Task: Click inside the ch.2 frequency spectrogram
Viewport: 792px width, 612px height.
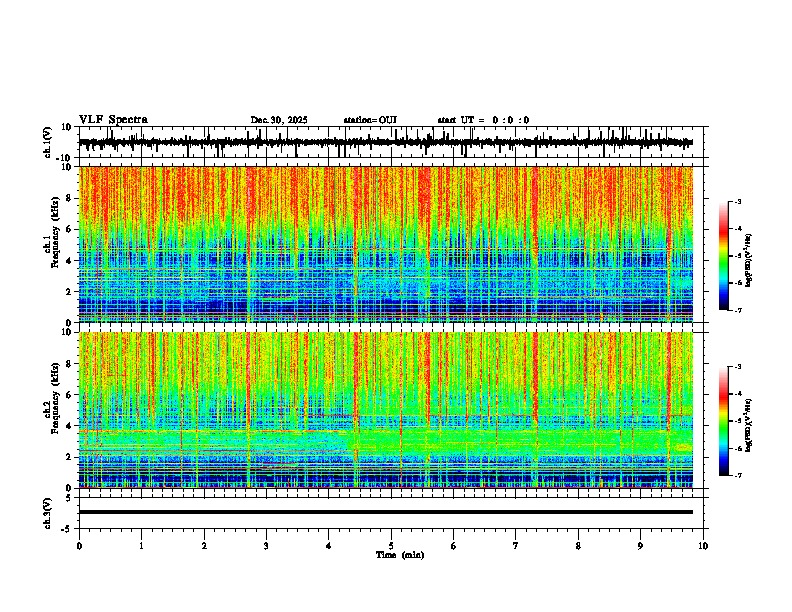Action: 386,410
